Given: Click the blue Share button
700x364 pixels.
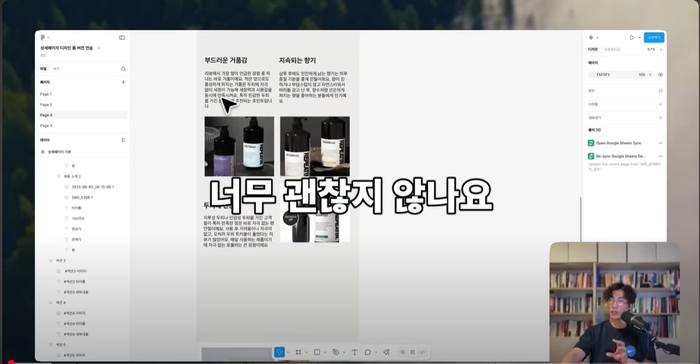Looking at the screenshot, I should [x=654, y=38].
